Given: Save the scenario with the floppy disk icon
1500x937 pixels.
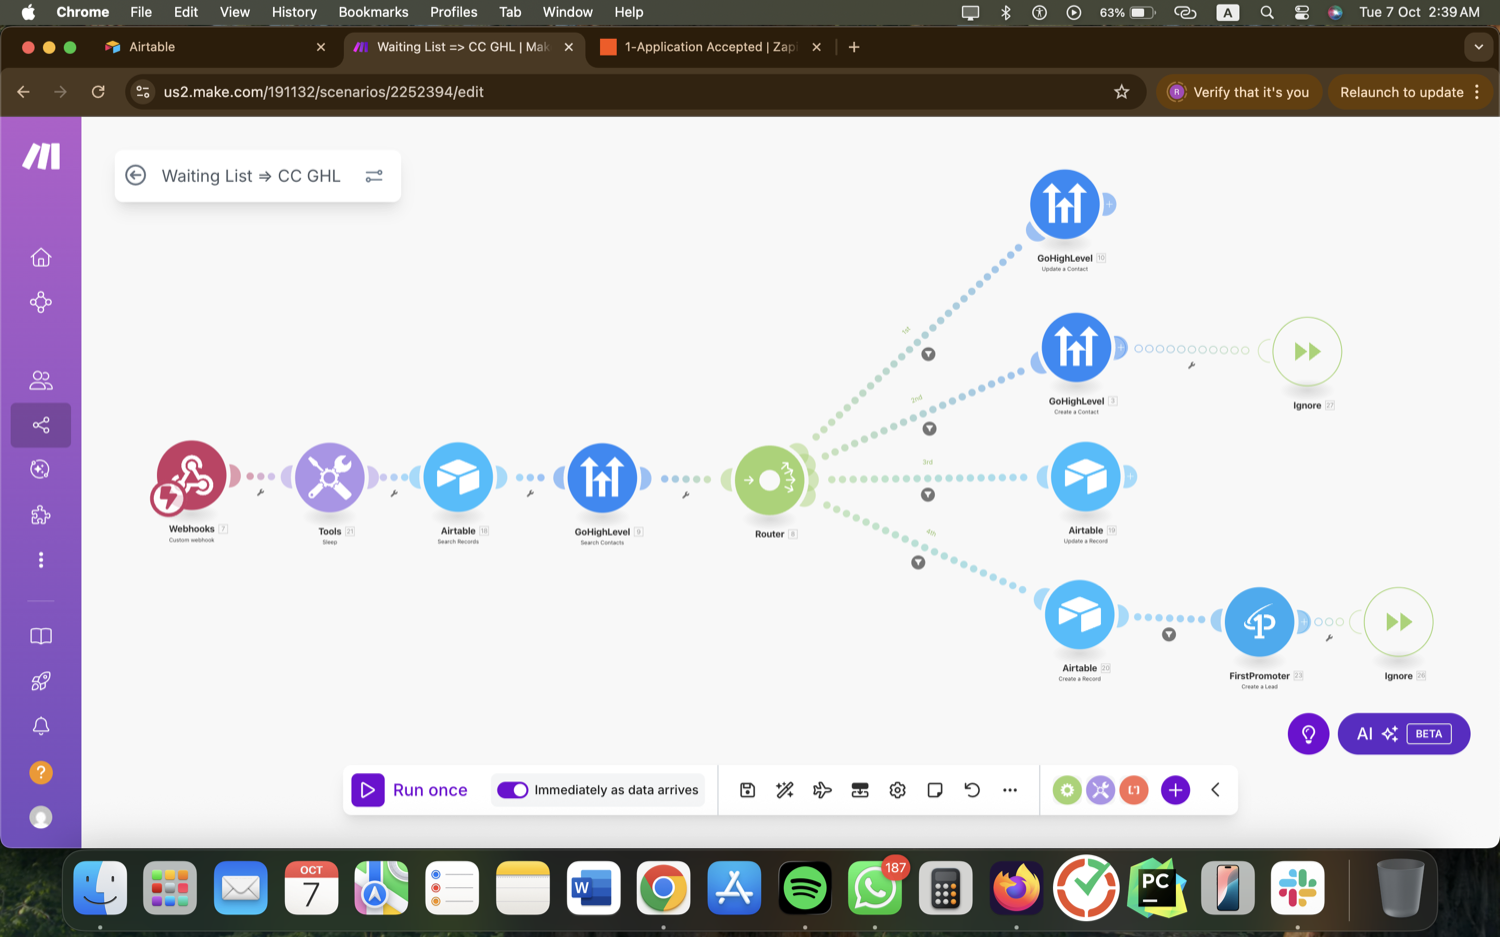Looking at the screenshot, I should pos(747,790).
